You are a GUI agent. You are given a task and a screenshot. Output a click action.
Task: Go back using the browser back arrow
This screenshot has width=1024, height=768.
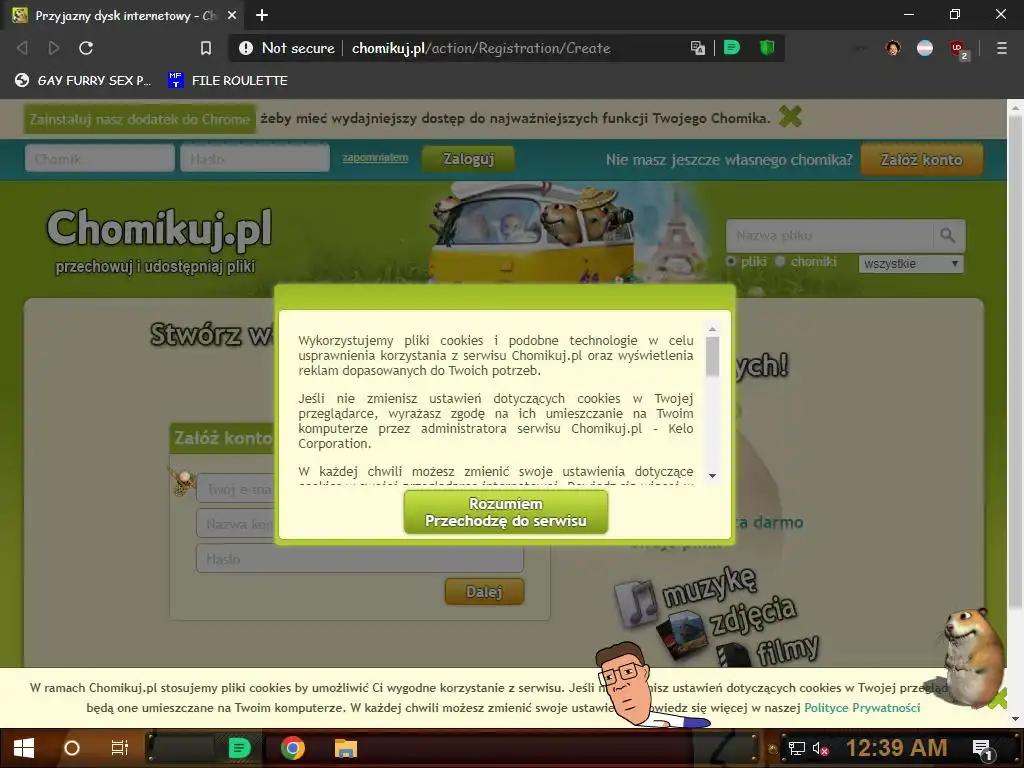click(22, 48)
